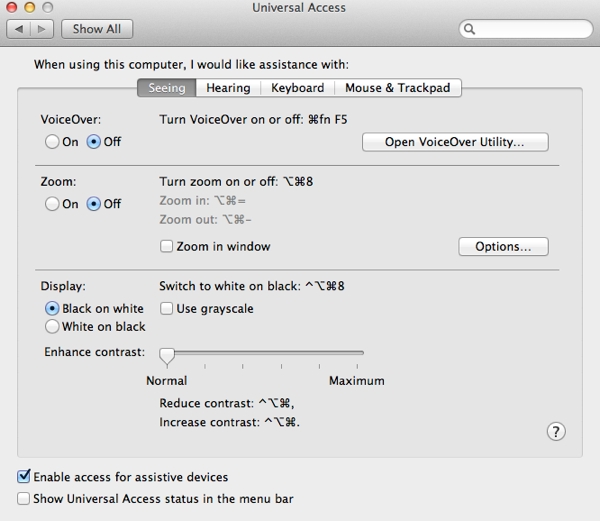Viewport: 600px width, 521px height.
Task: Click the 'Reduce contrast' shortcut text
Action: pyautogui.click(x=227, y=403)
